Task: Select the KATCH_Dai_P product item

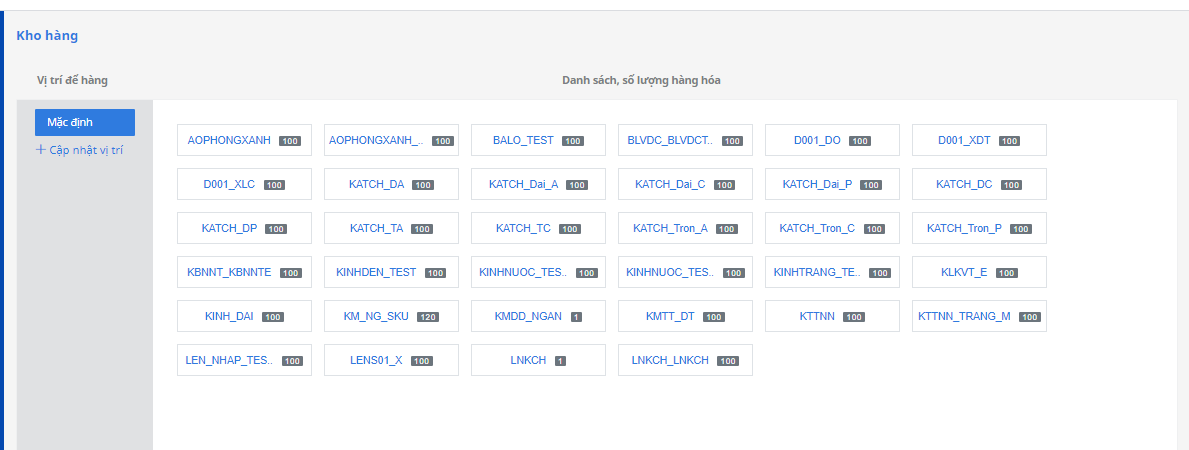Action: pos(817,184)
